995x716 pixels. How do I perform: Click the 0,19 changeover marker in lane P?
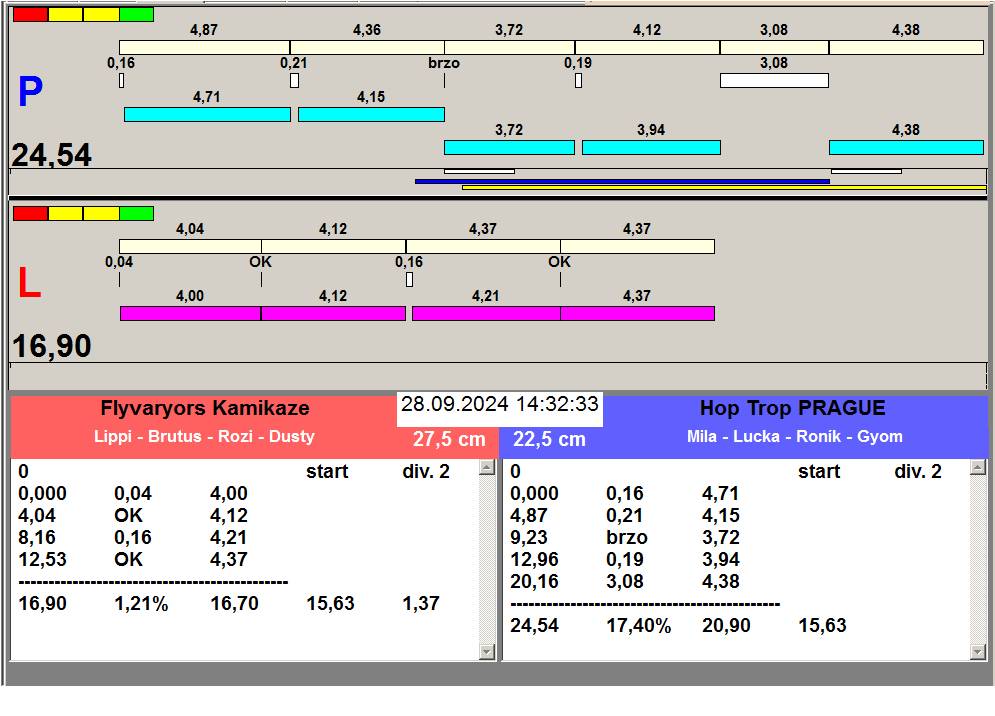[578, 80]
